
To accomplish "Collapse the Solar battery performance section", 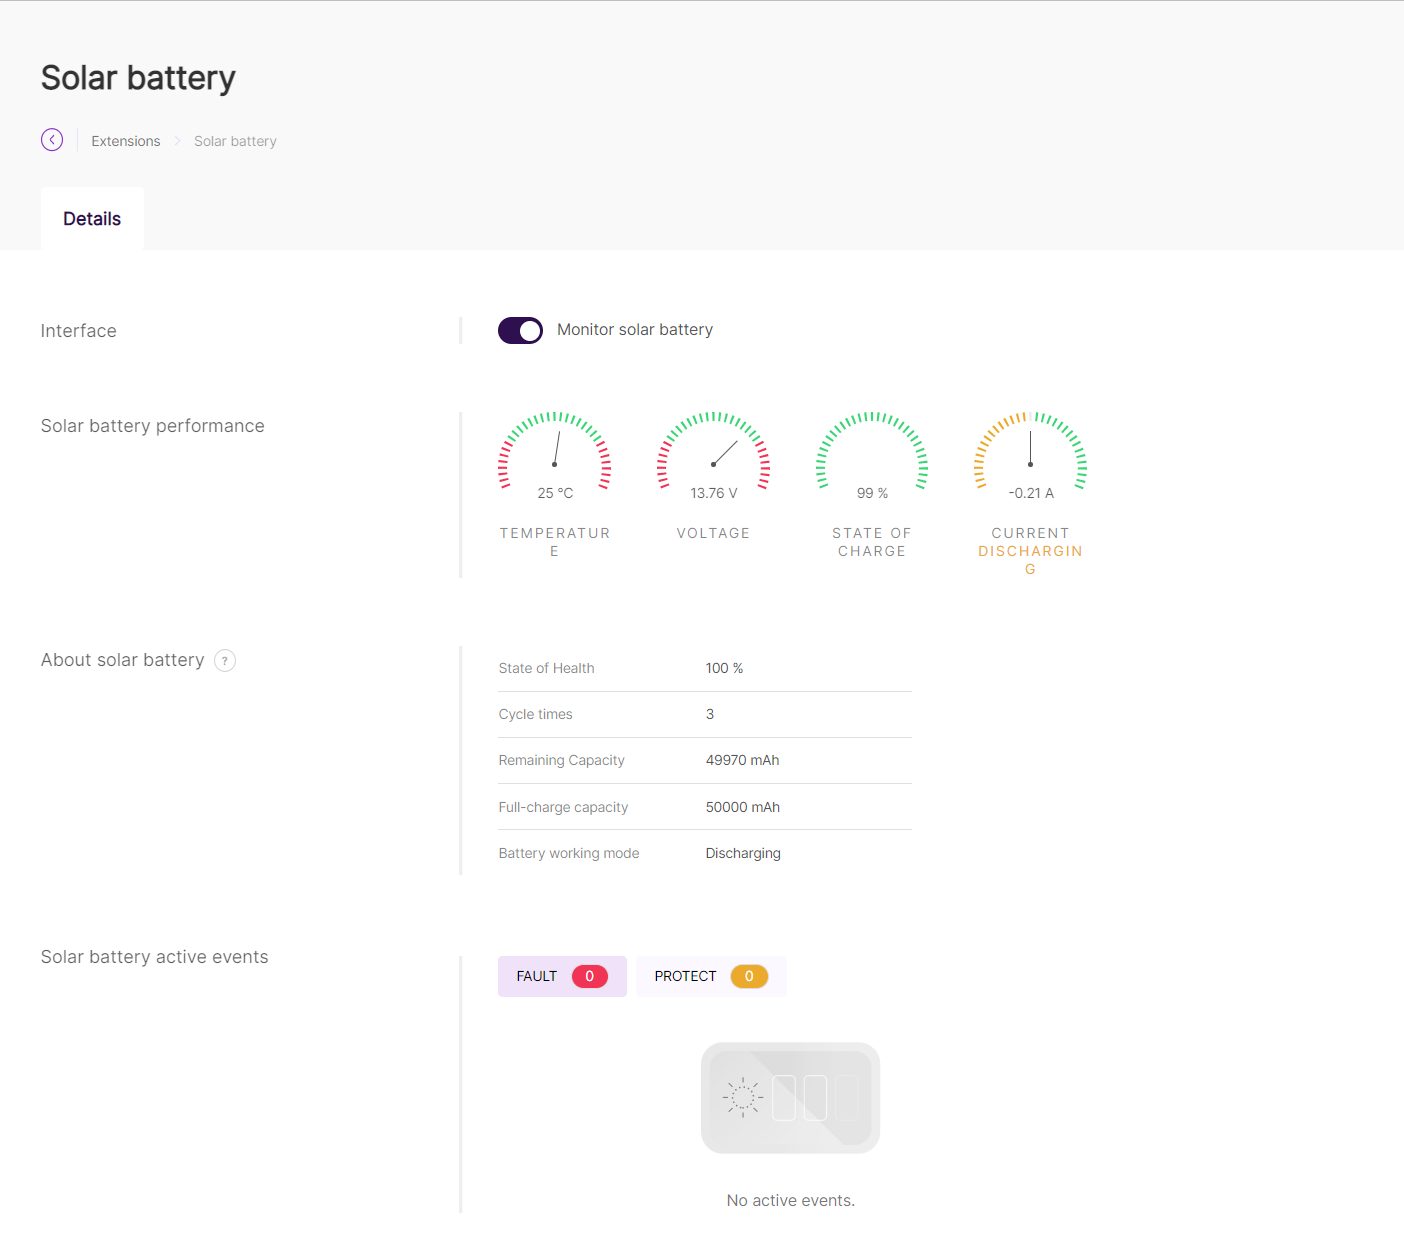I will [152, 425].
